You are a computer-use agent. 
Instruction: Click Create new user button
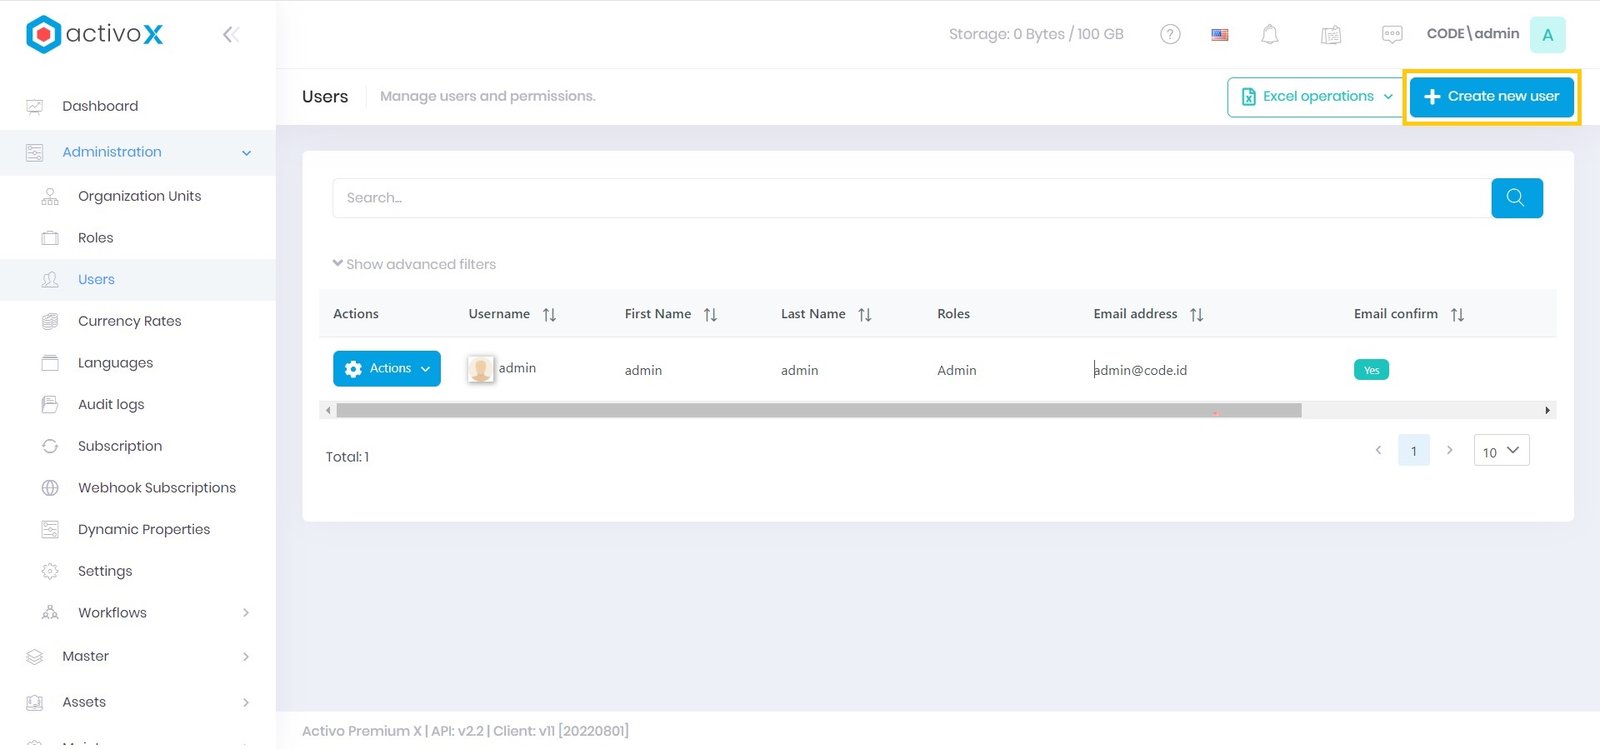pos(1491,97)
